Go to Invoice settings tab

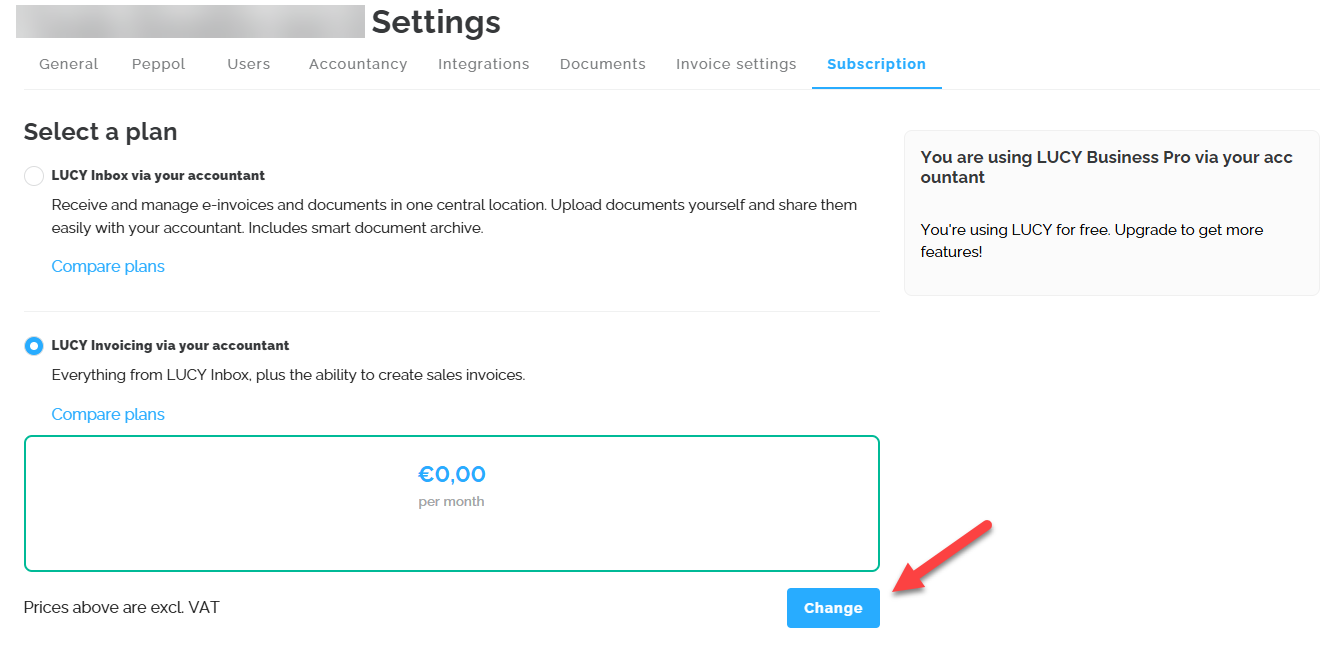(x=736, y=64)
